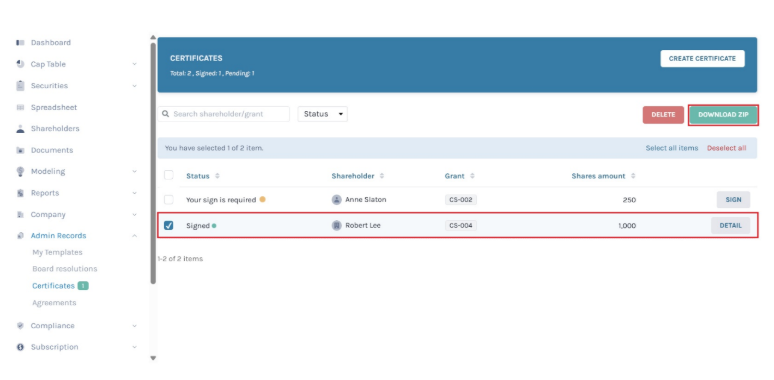Click the sidebar vertical scrollbar

153,163
